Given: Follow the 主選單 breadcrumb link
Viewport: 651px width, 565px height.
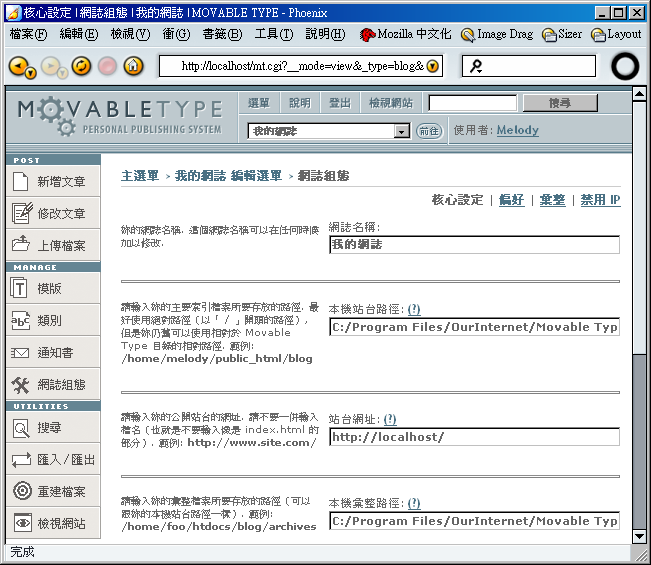Looking at the screenshot, I should [140, 176].
